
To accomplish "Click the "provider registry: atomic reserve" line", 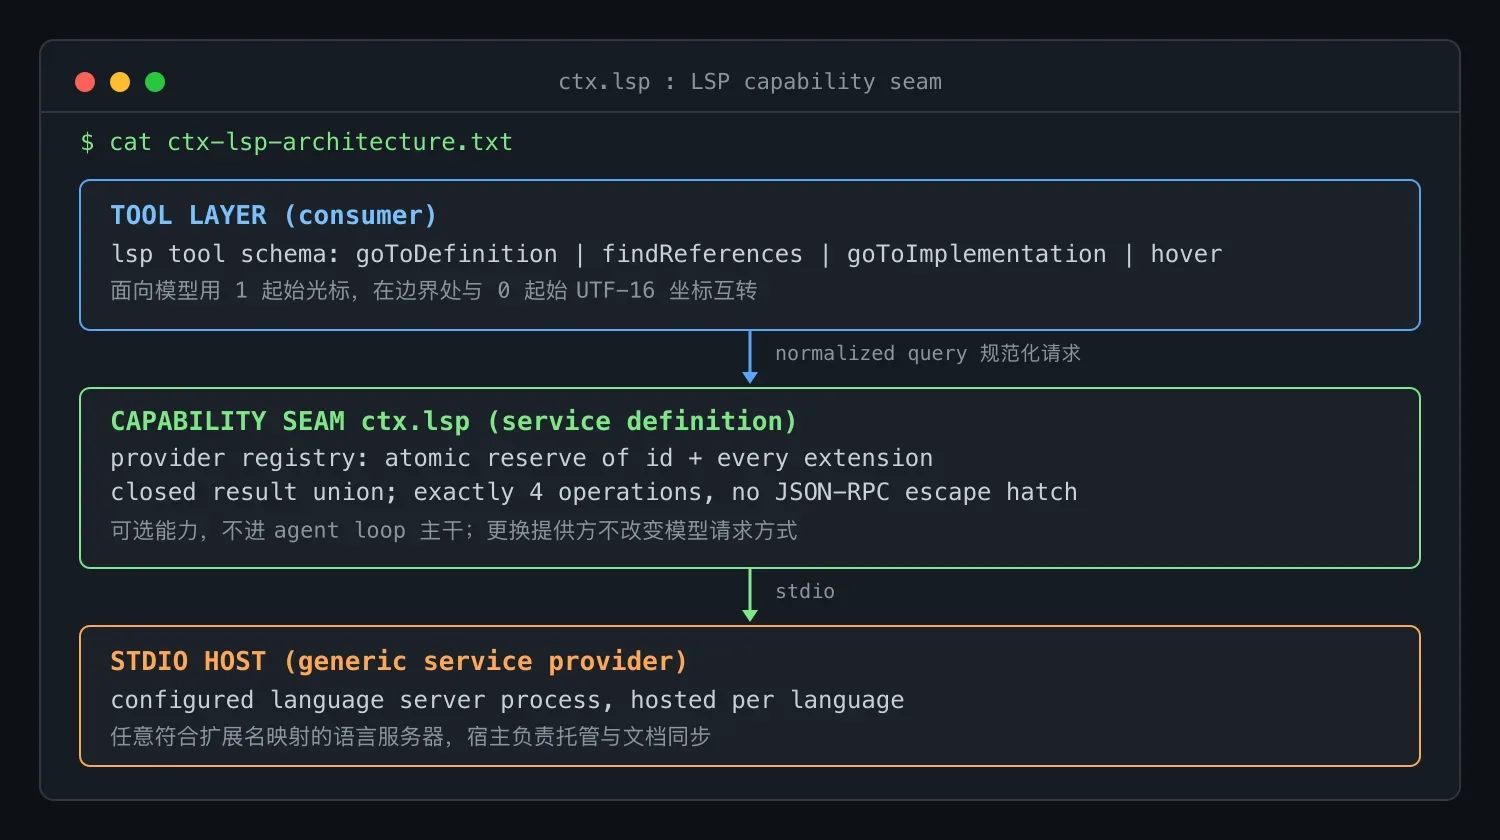I will click(522, 458).
